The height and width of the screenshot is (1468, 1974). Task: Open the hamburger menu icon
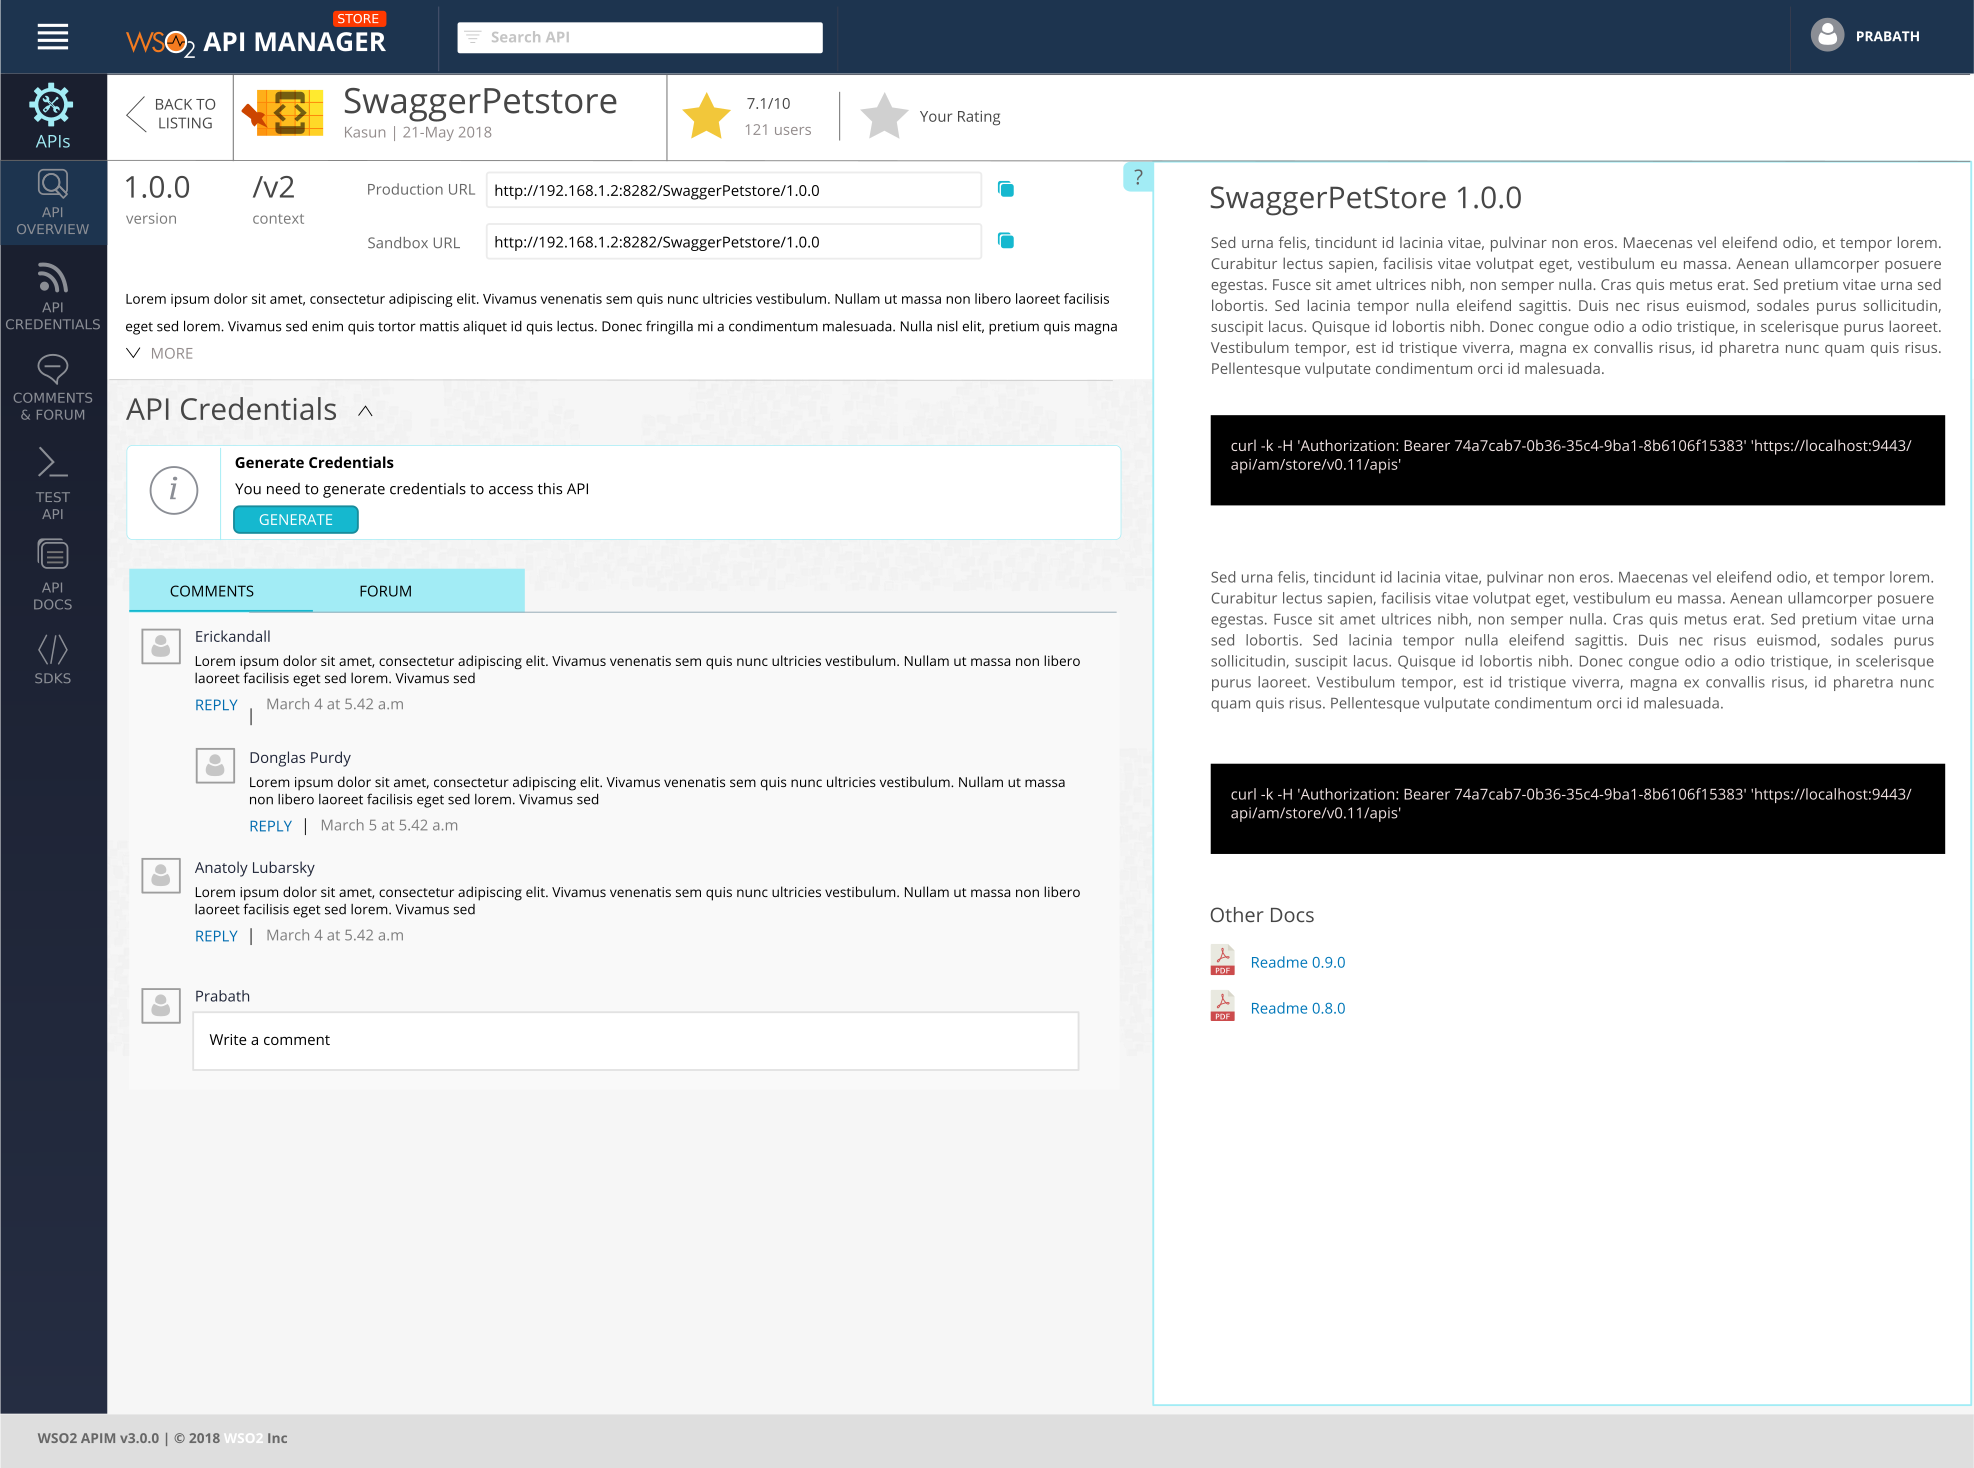click(52, 37)
